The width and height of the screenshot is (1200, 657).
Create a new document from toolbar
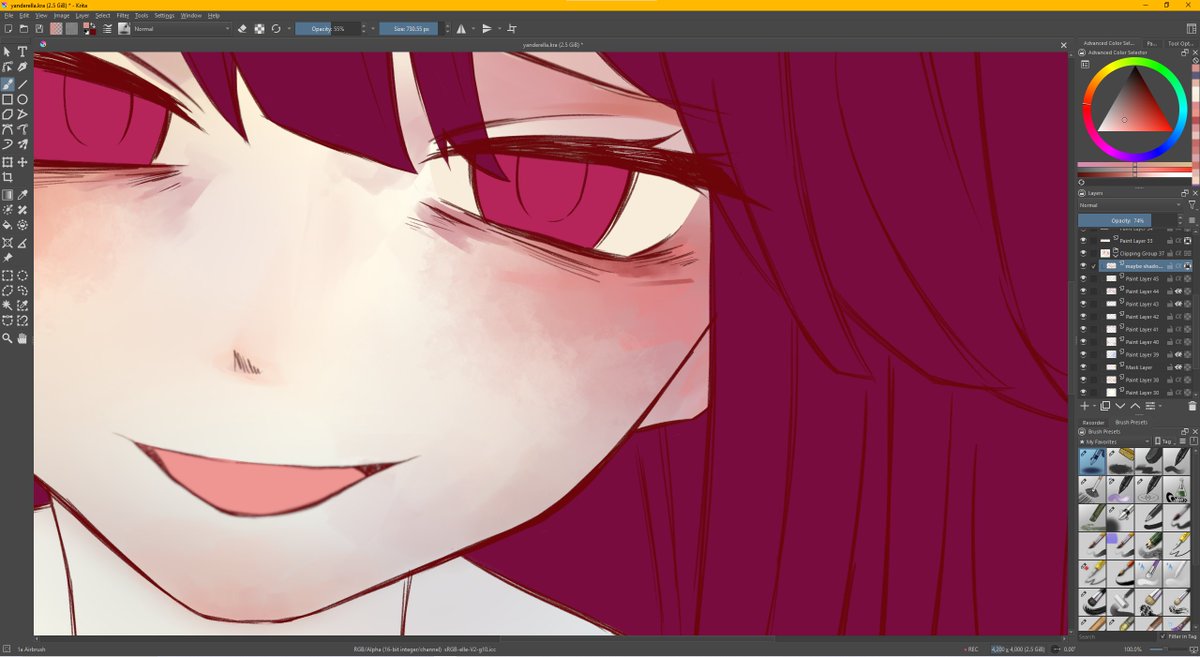pos(8,29)
